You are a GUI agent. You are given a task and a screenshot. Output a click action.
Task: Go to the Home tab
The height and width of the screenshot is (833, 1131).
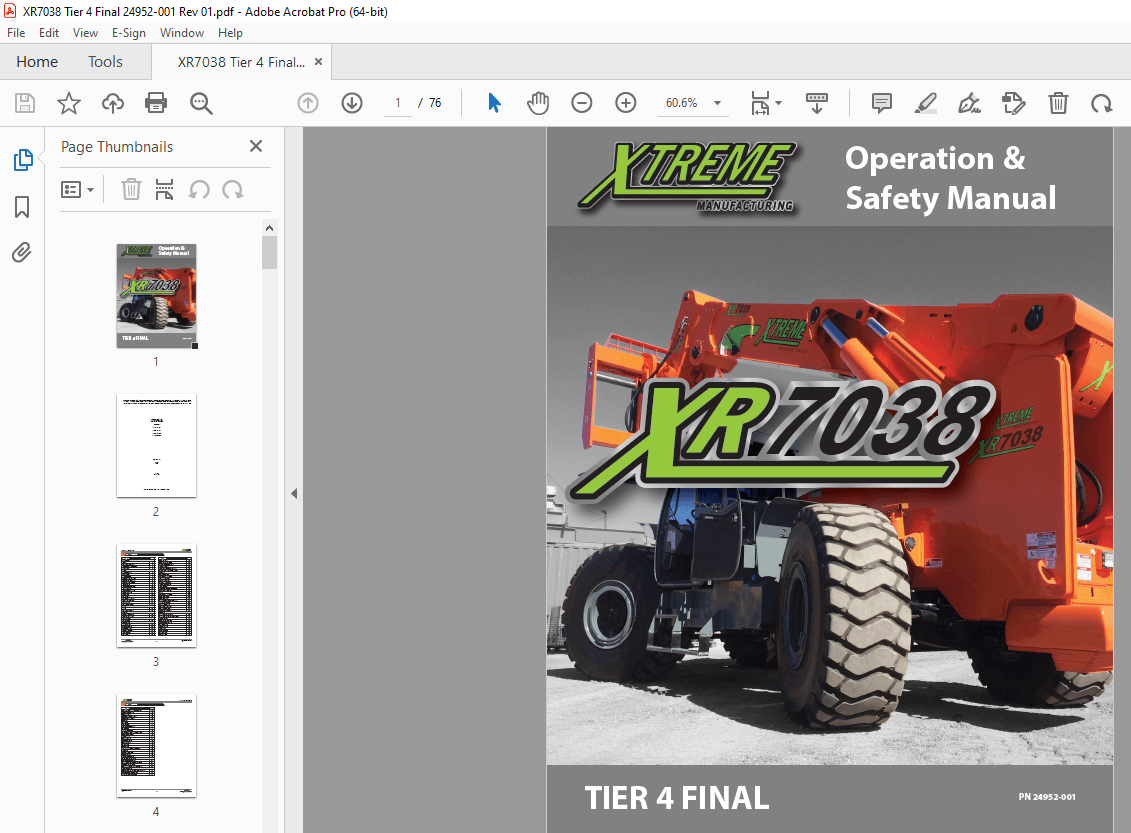pyautogui.click(x=37, y=62)
